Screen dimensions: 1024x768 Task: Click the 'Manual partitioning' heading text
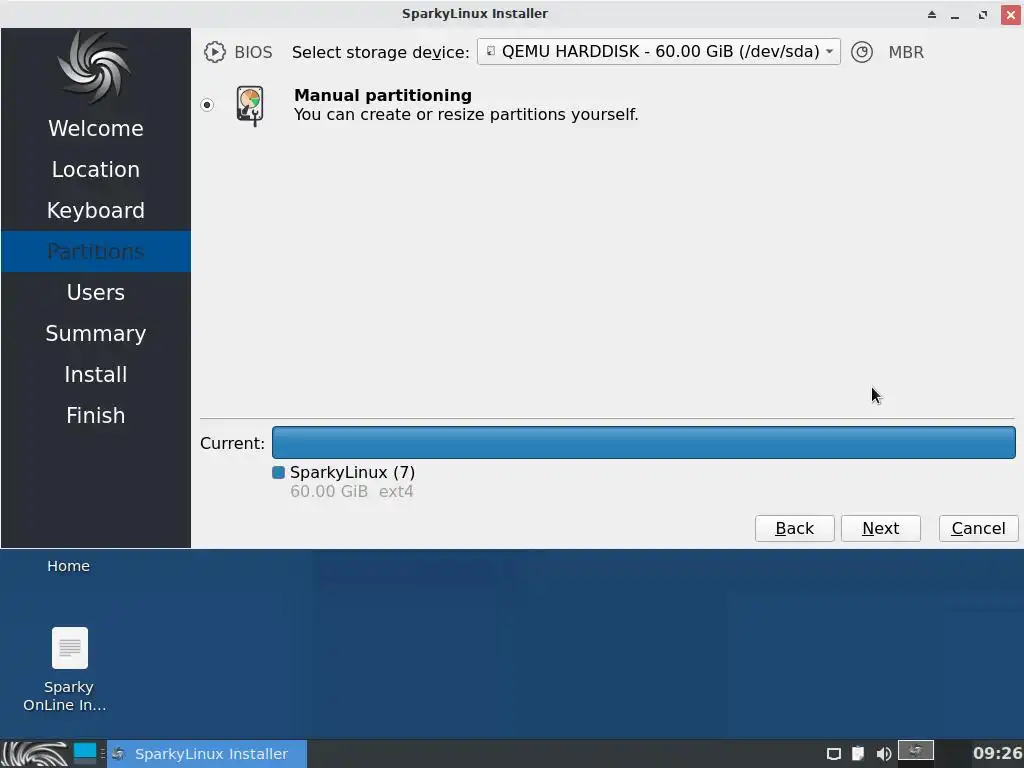pos(383,95)
